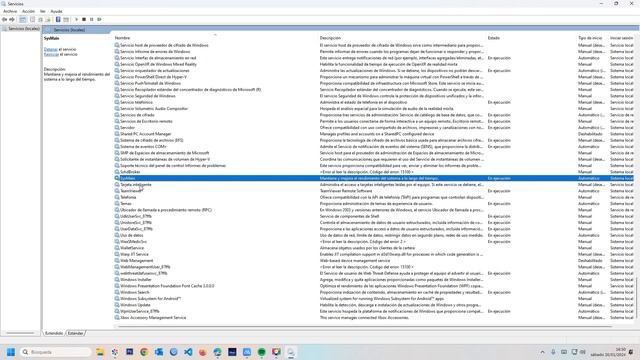640x360 pixels.
Task: Open Spotify from the taskbar
Action: click(x=262, y=352)
